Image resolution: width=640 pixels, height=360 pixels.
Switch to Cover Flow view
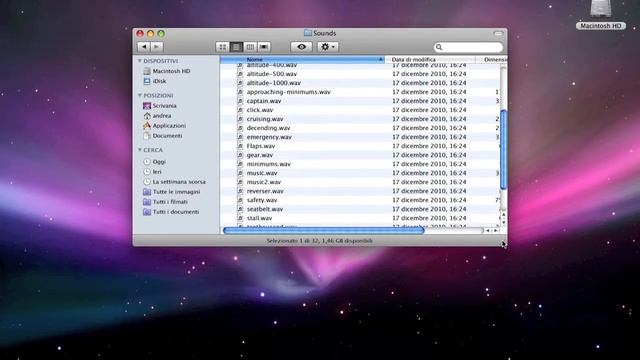264,47
